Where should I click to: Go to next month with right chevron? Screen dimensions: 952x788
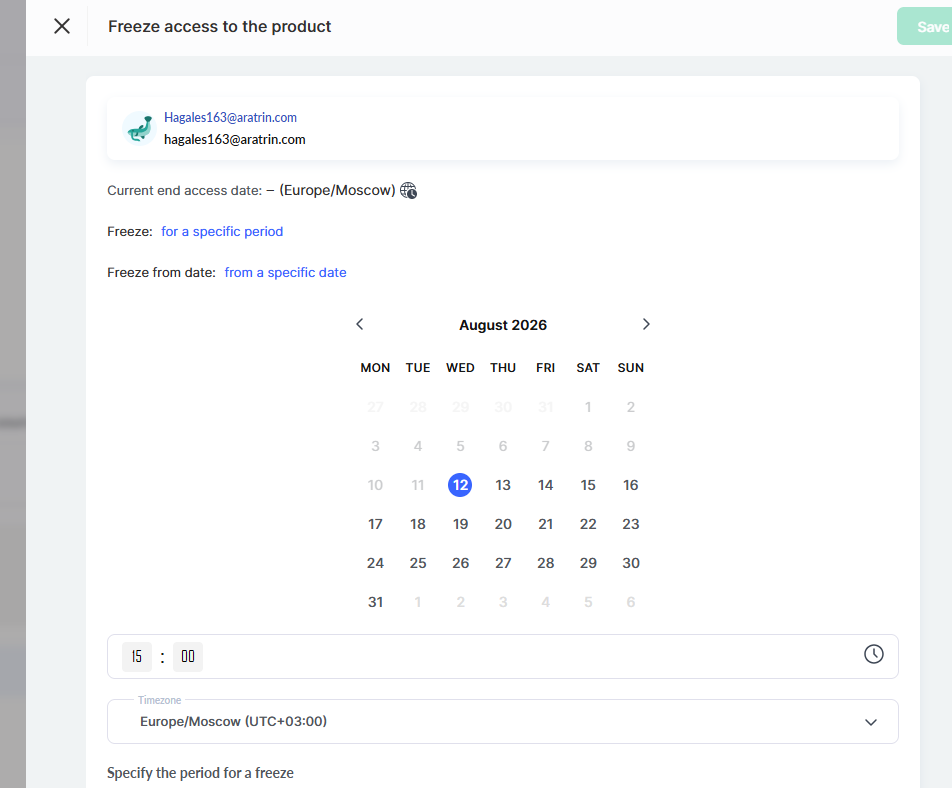point(646,324)
